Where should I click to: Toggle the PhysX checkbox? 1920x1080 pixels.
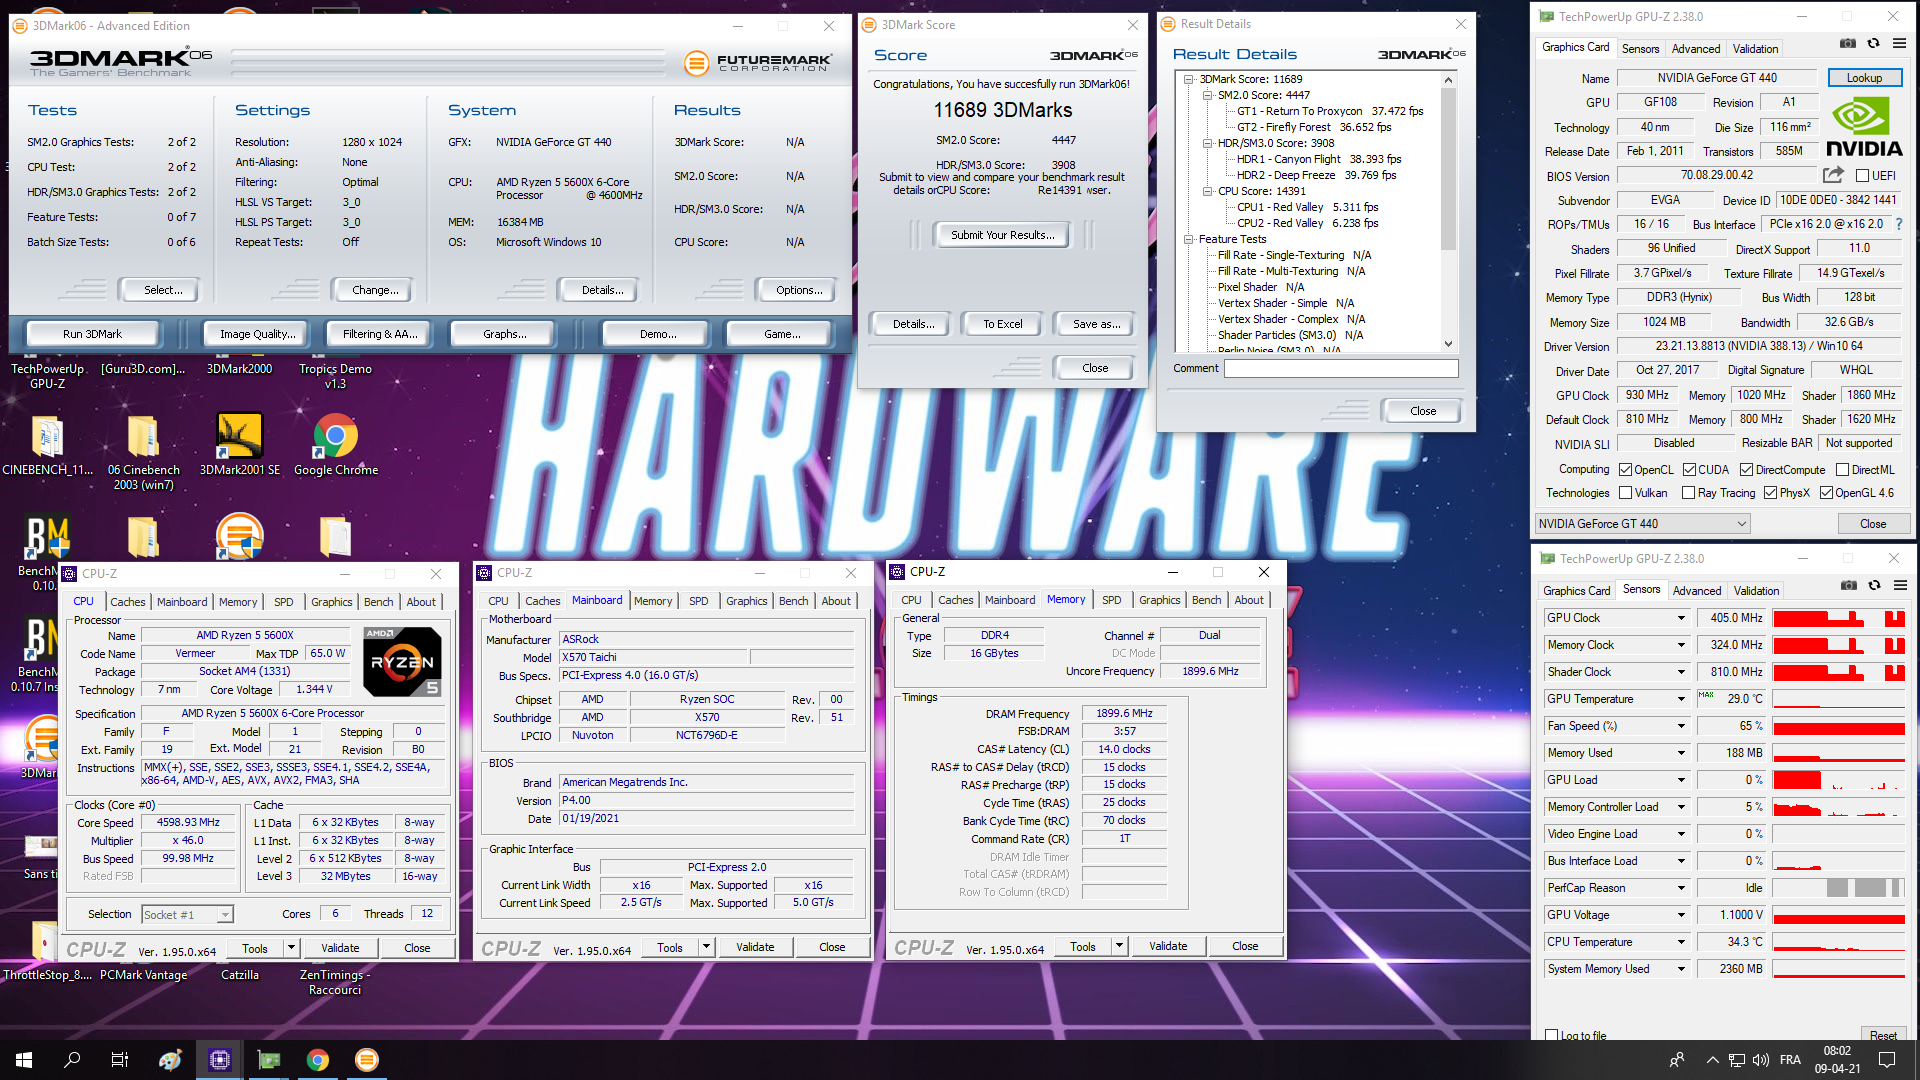pos(1771,493)
